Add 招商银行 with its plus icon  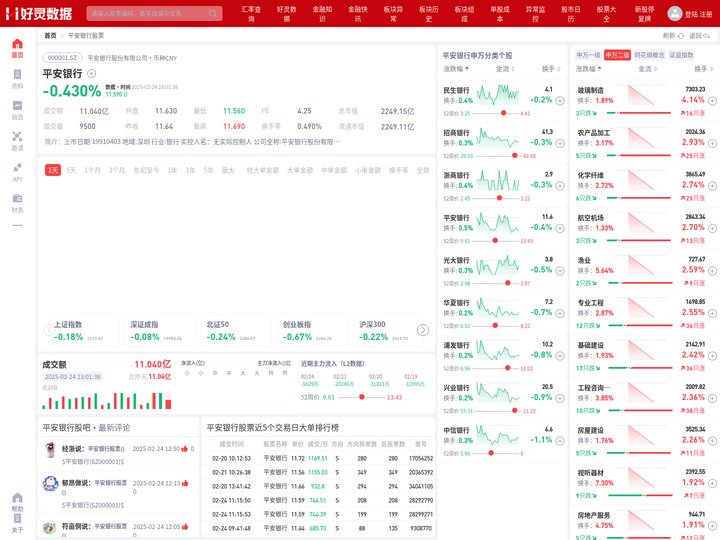coord(560,143)
